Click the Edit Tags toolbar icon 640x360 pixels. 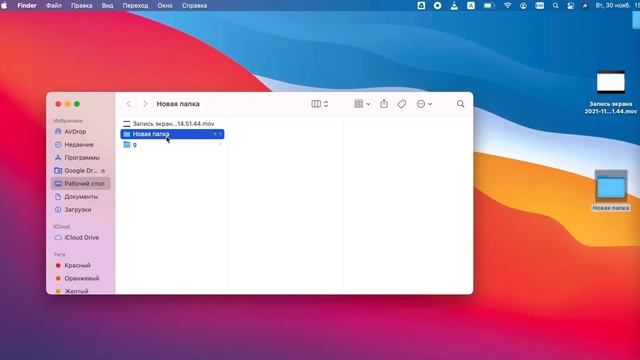tap(402, 104)
